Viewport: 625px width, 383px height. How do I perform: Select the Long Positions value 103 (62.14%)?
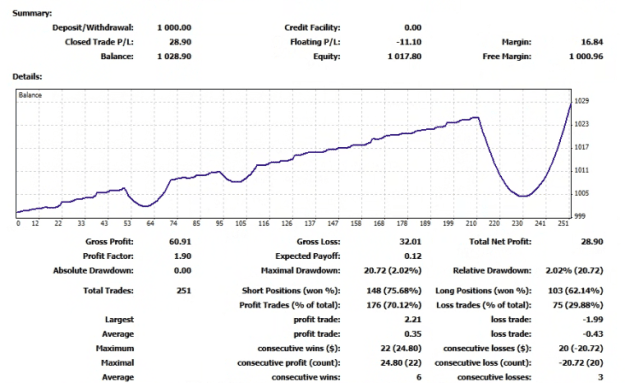(x=576, y=291)
